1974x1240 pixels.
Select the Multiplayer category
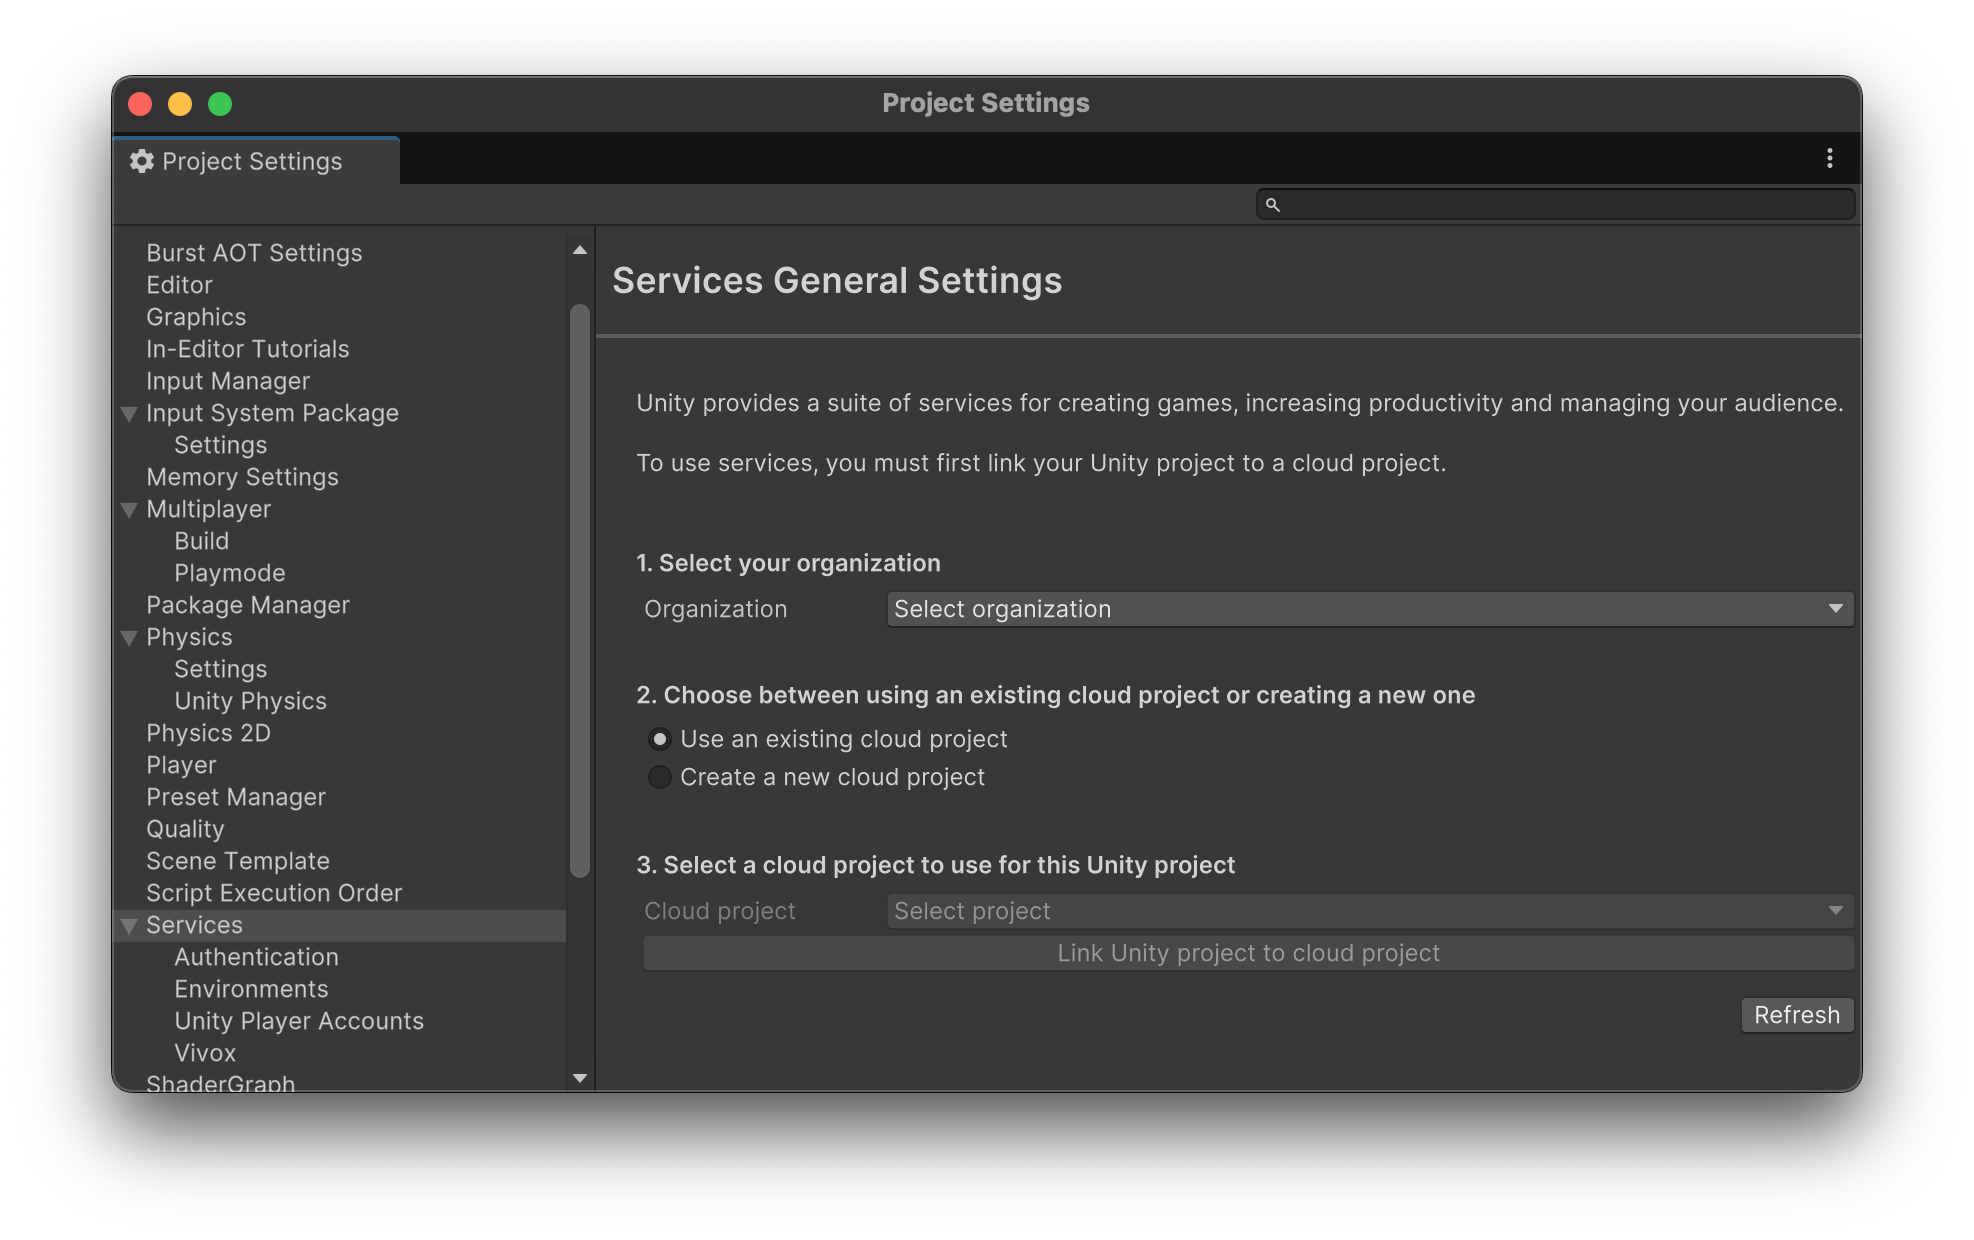click(209, 509)
